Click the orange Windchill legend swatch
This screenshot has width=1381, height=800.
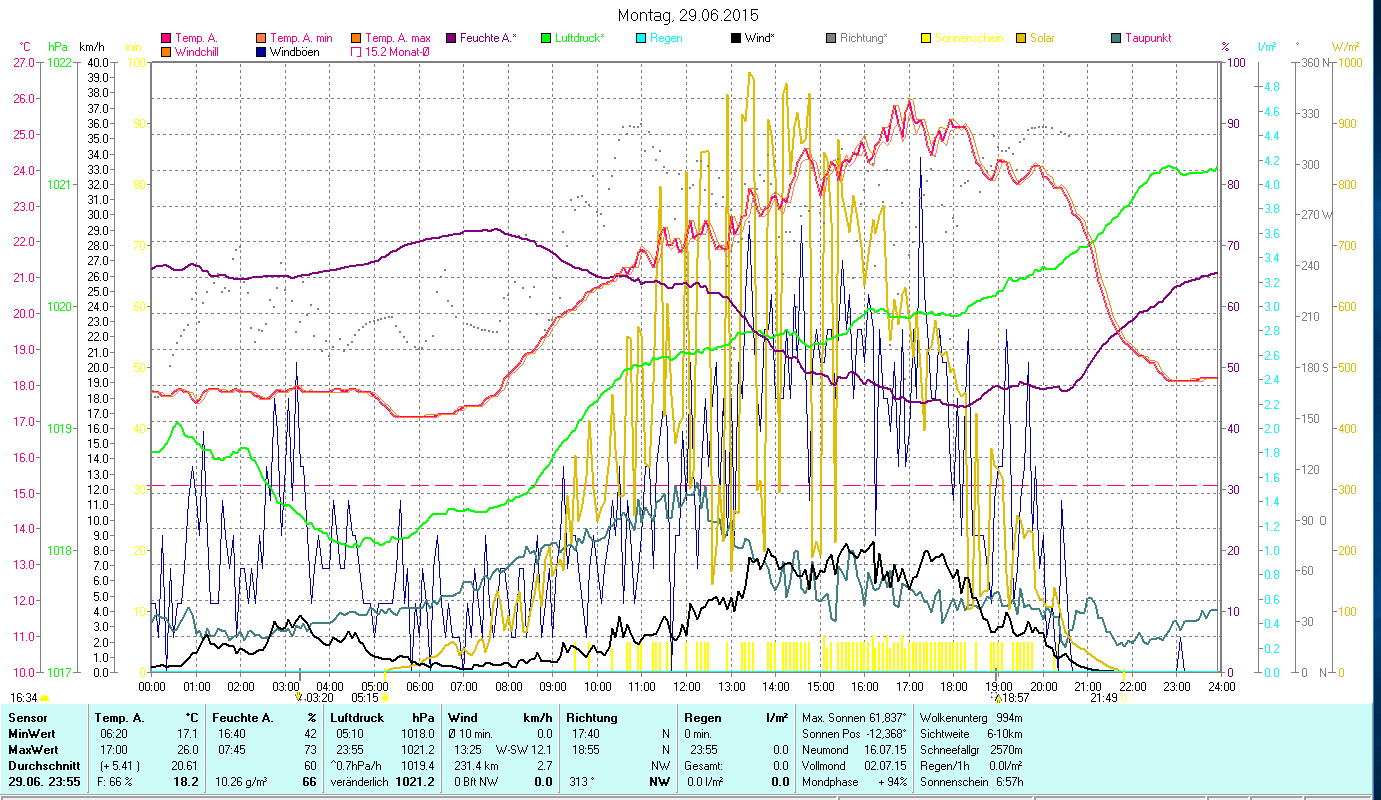166,52
